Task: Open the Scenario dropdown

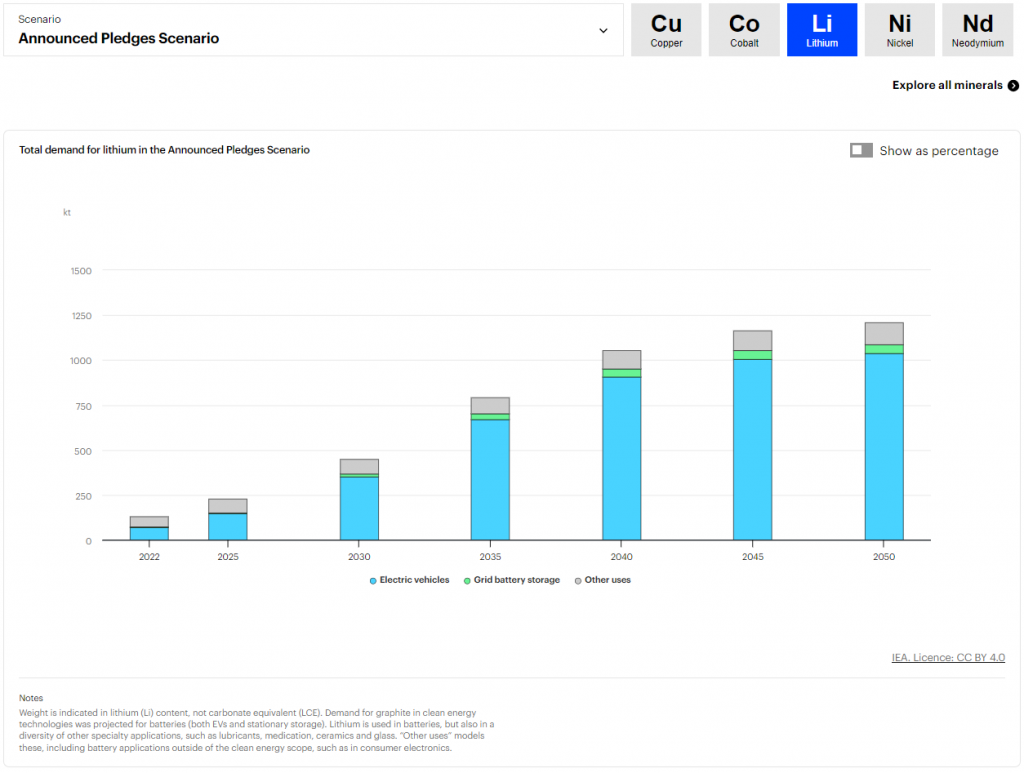Action: (311, 30)
